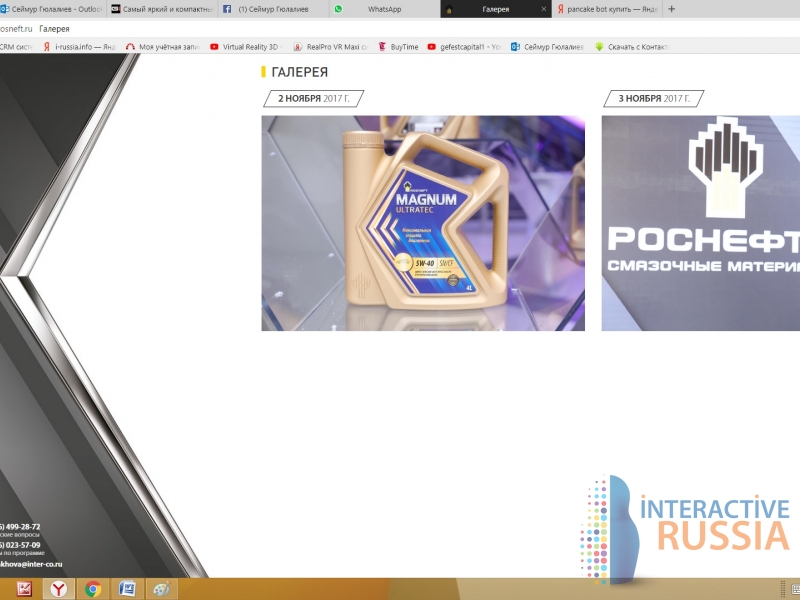Open the Magnum Ultratec oil canister photo

(423, 223)
